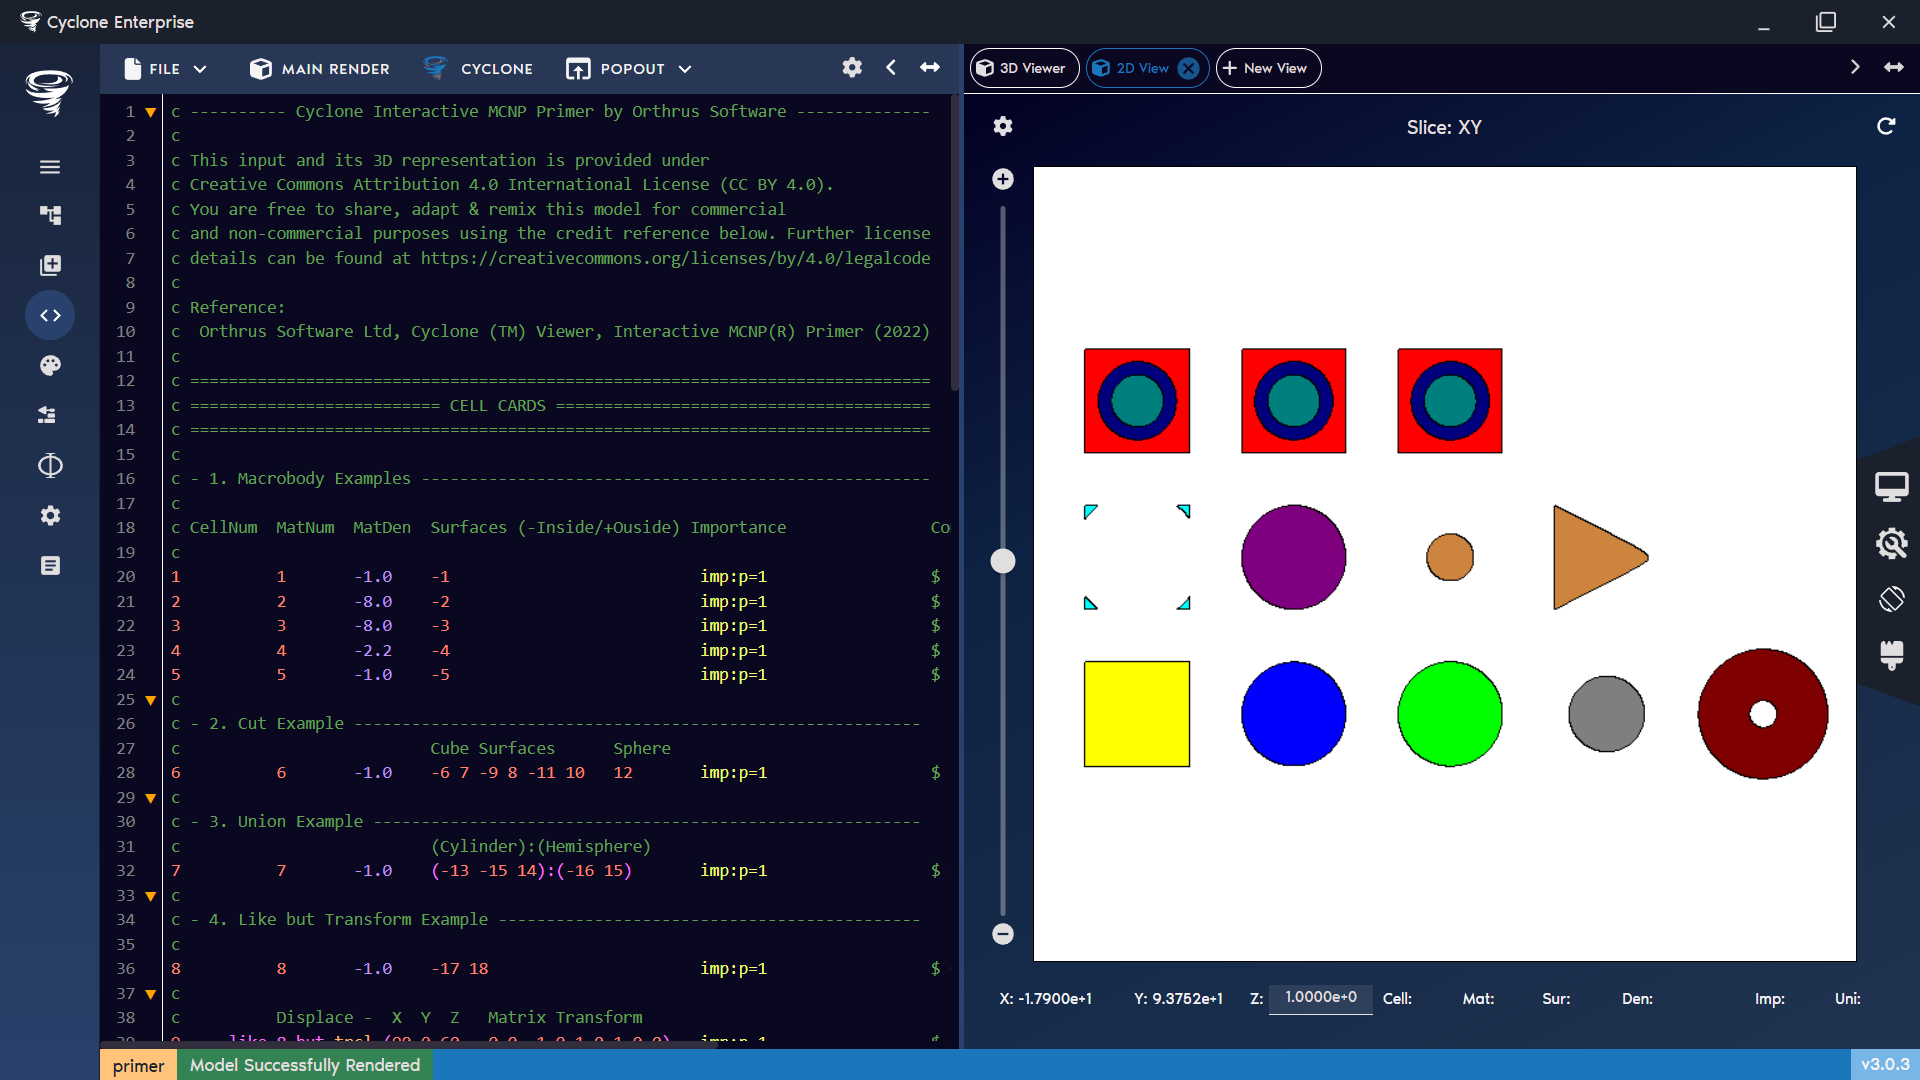
Task: Click the MAIN RENDER button
Action: pos(318,69)
